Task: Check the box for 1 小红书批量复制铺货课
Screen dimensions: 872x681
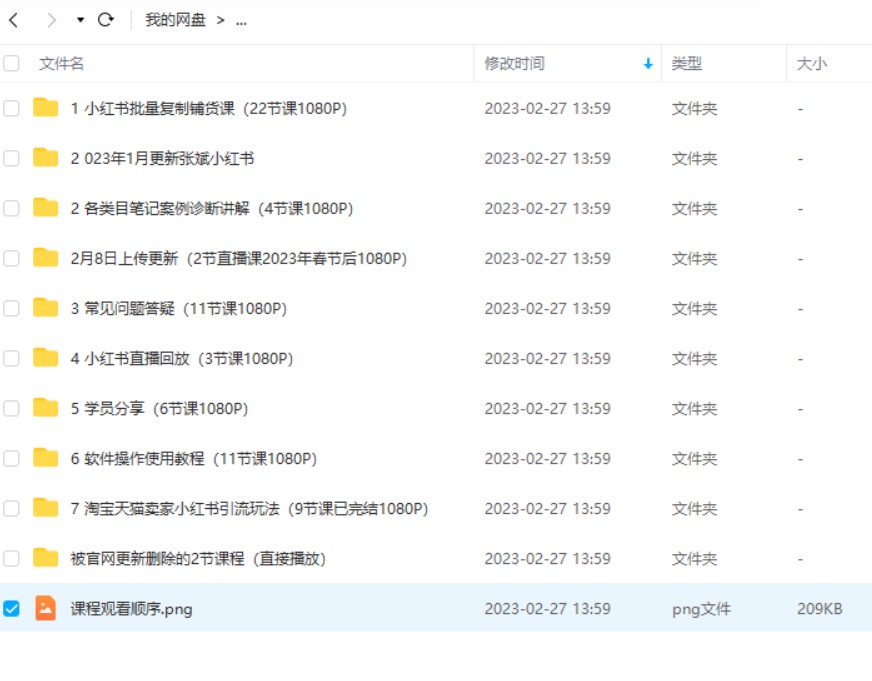Action: (11, 108)
